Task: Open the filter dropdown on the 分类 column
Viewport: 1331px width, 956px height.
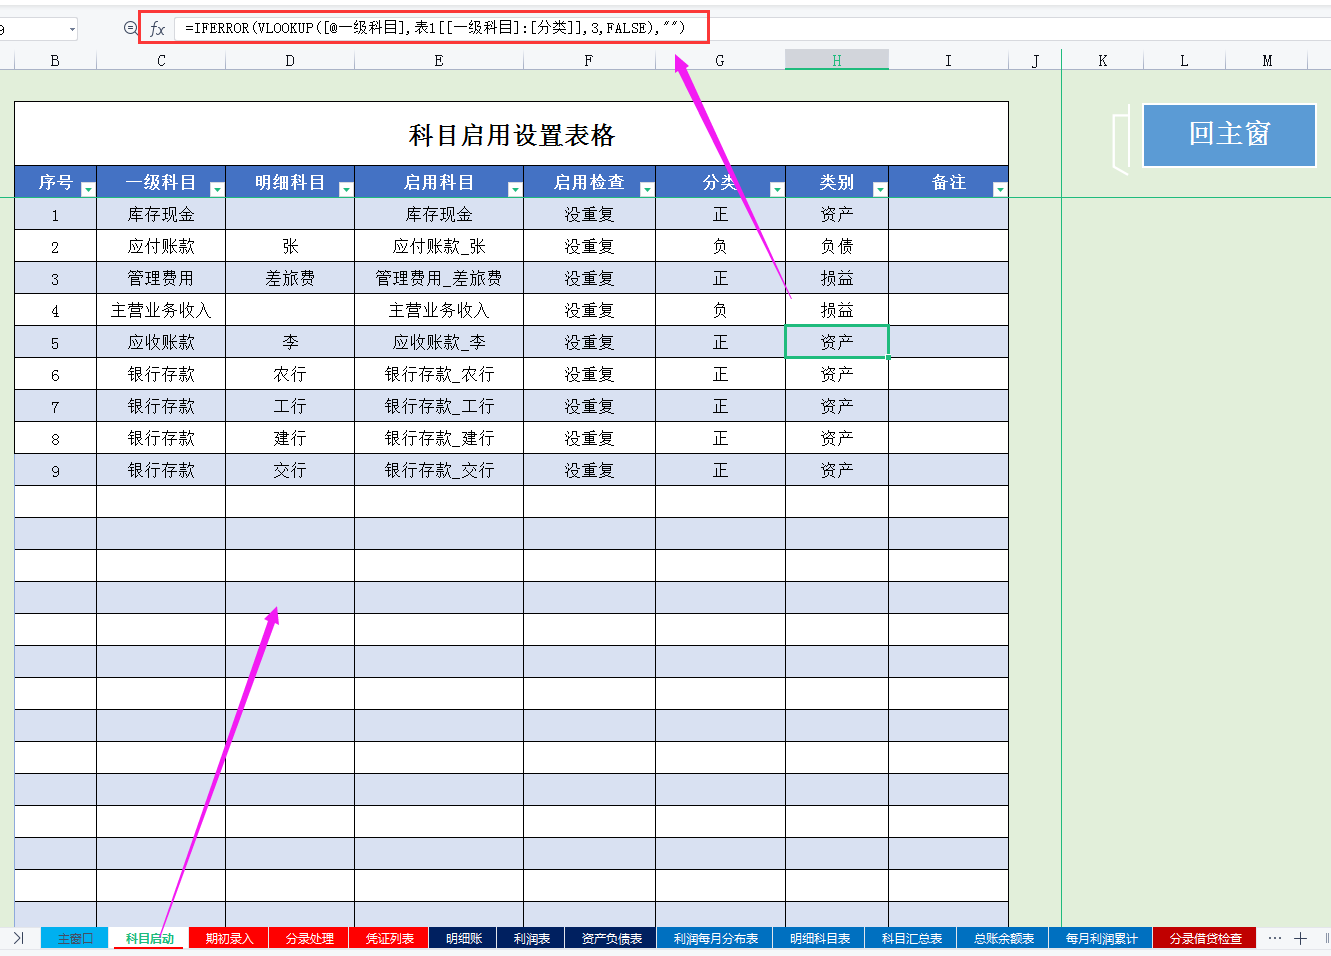Action: [x=779, y=187]
